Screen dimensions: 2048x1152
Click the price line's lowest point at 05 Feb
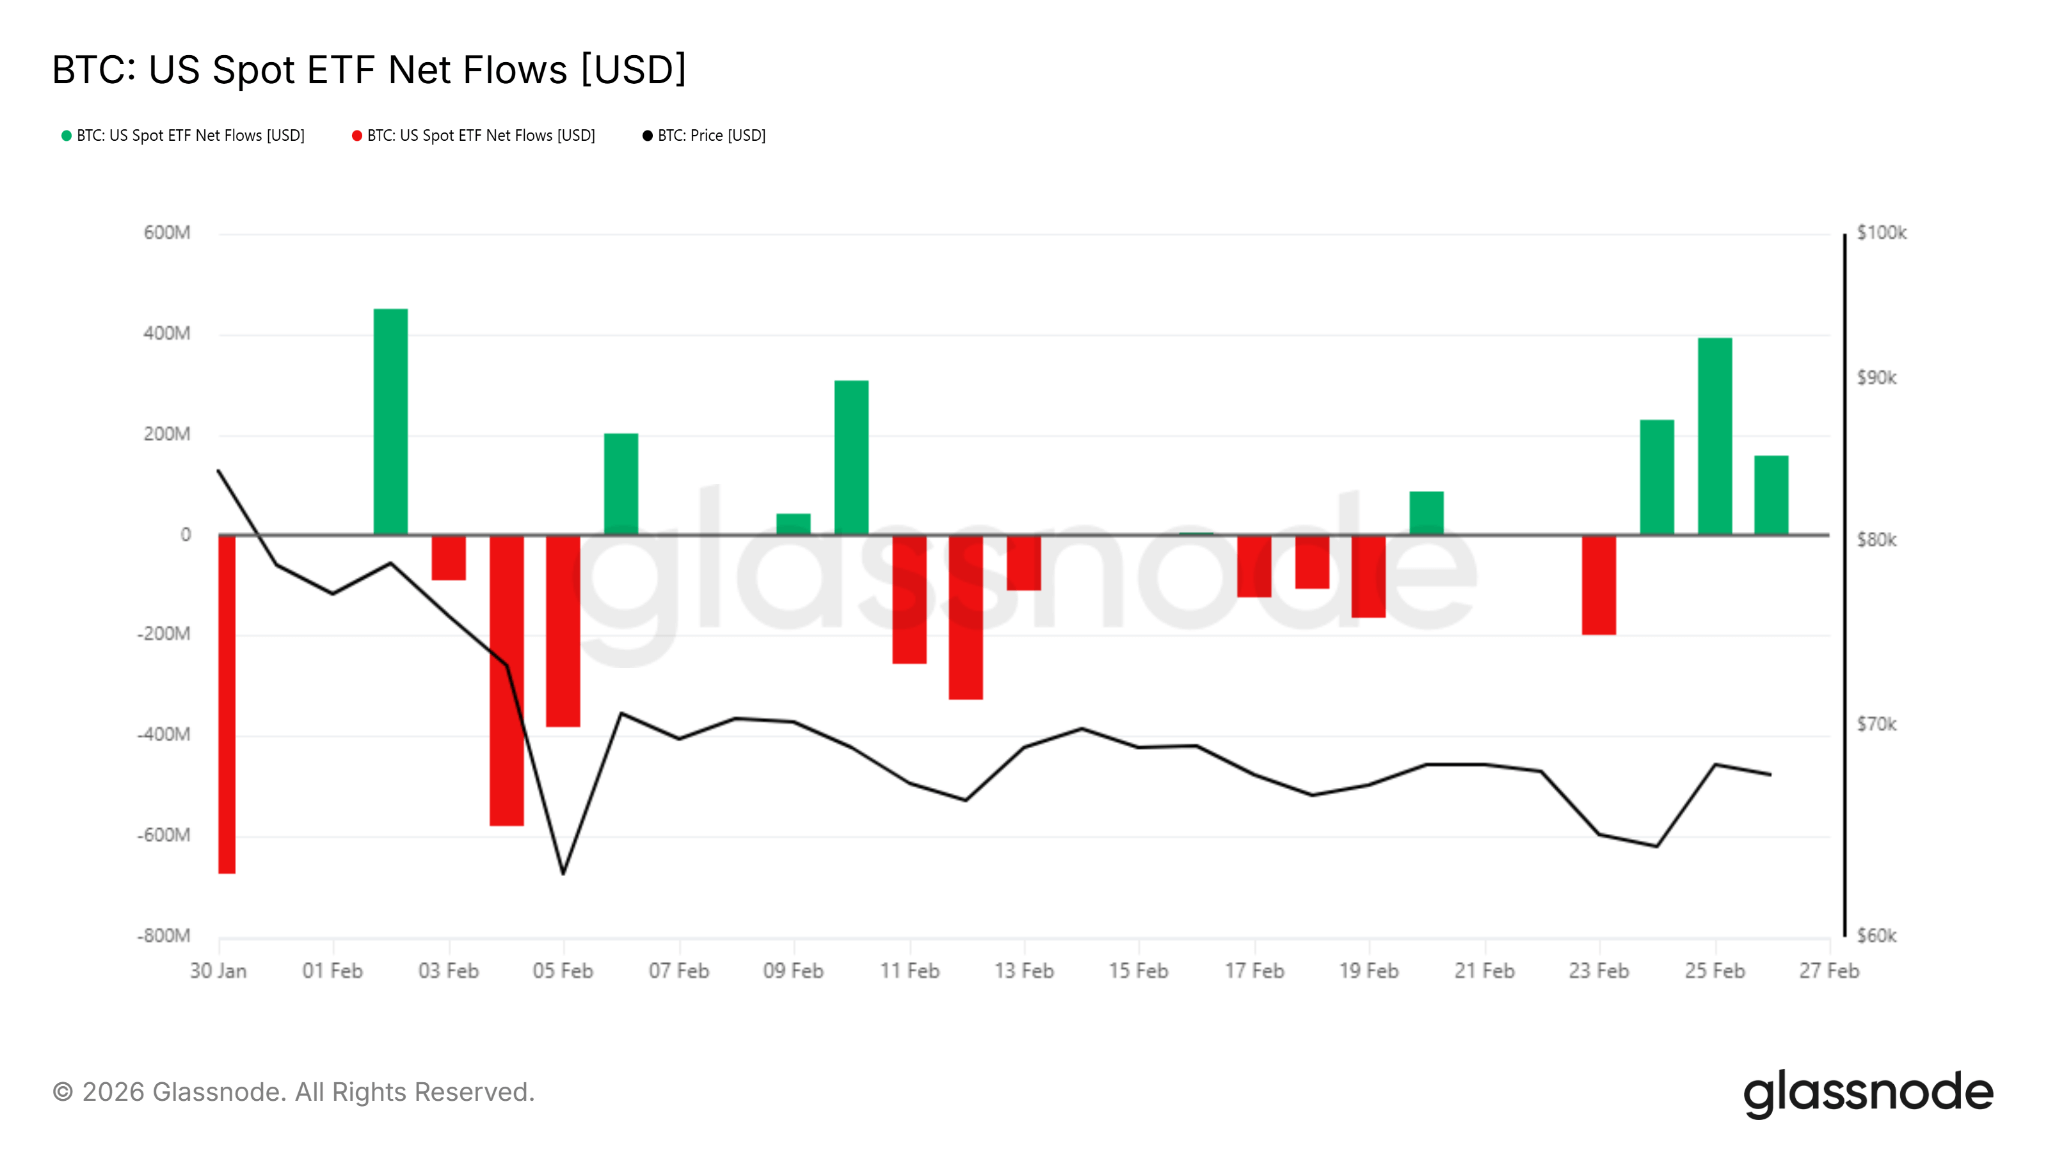[x=564, y=873]
